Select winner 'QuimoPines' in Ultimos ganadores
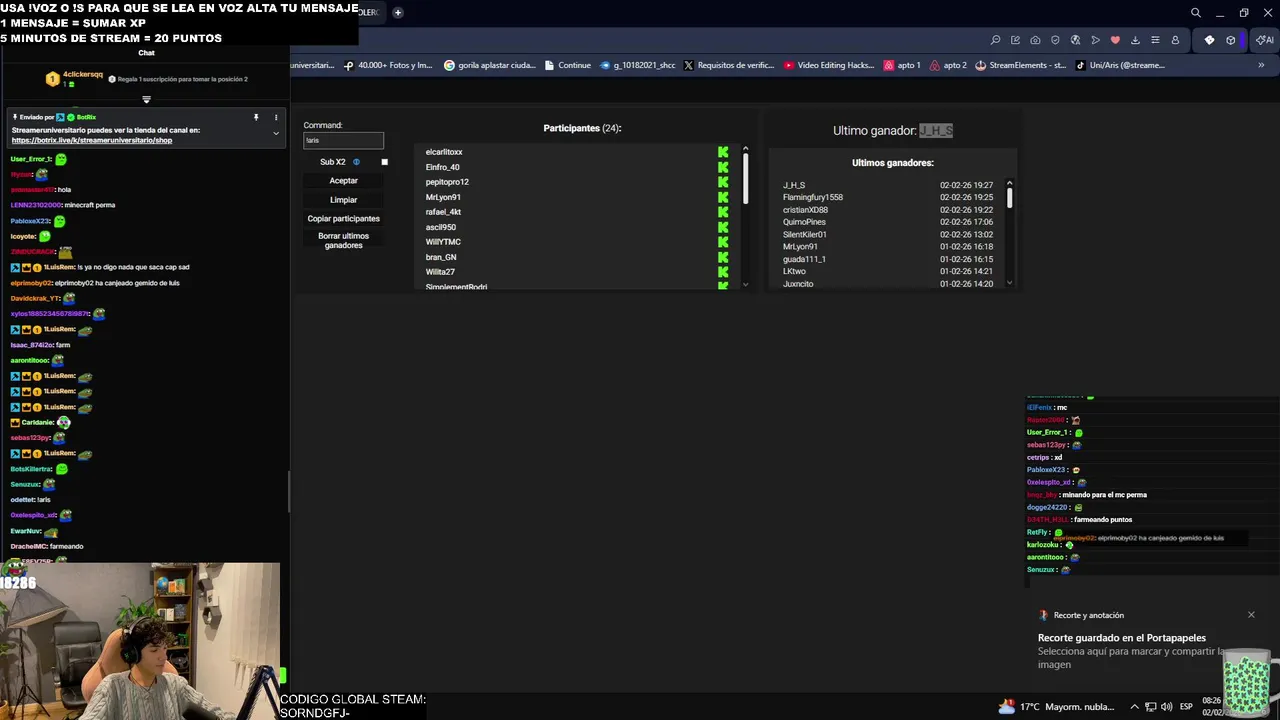The width and height of the screenshot is (1280, 720). [804, 222]
